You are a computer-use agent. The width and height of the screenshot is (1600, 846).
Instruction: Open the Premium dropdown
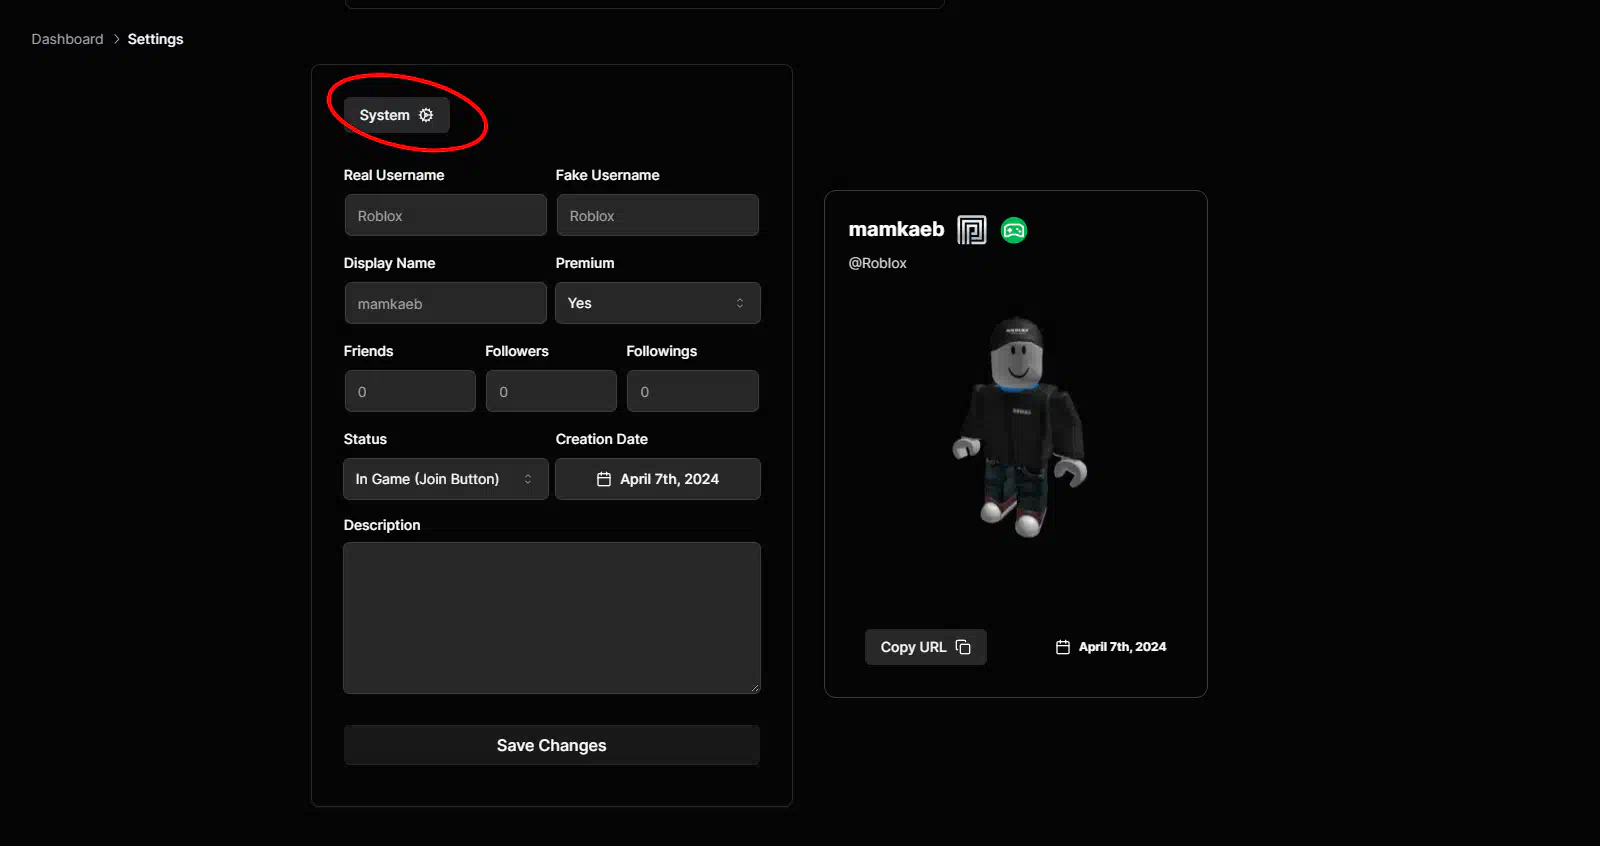click(657, 303)
